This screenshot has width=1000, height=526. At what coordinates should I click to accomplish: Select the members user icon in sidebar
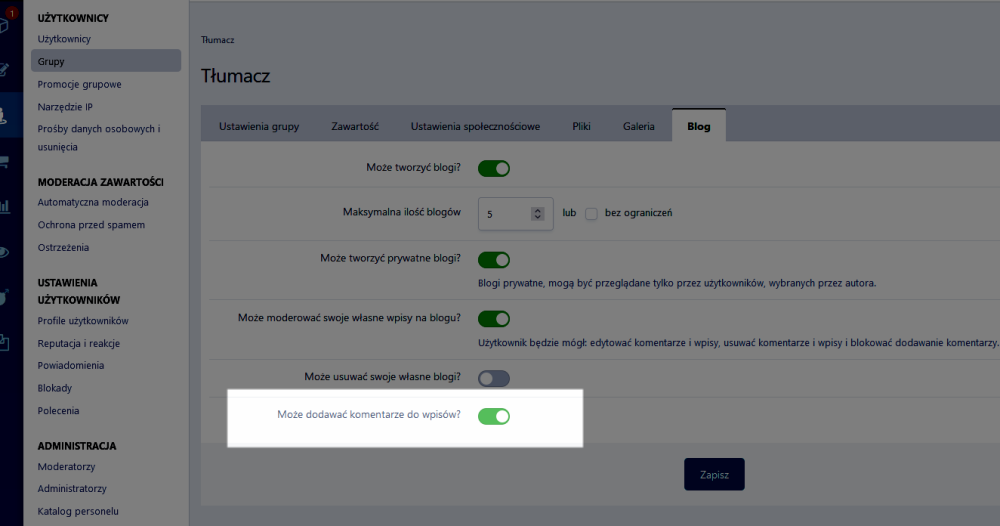click(7, 115)
